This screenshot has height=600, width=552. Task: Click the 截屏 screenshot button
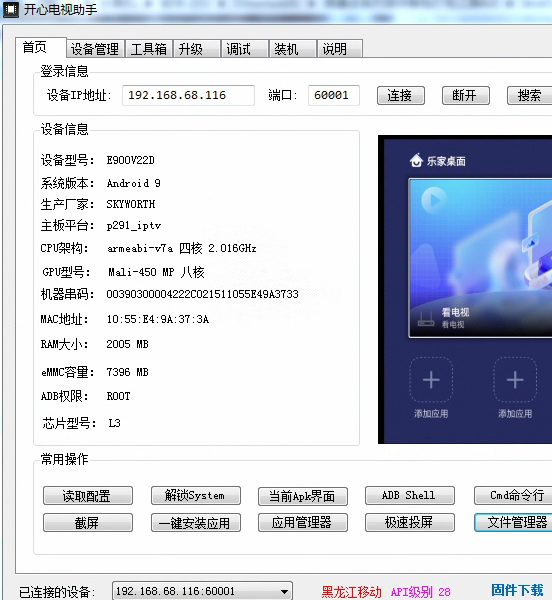click(88, 523)
